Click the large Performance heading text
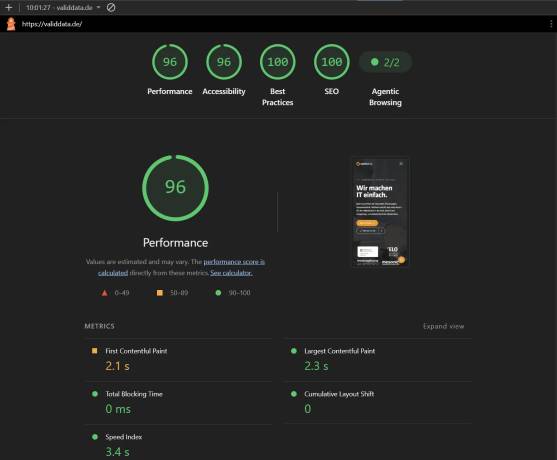557x460 pixels. [175, 243]
